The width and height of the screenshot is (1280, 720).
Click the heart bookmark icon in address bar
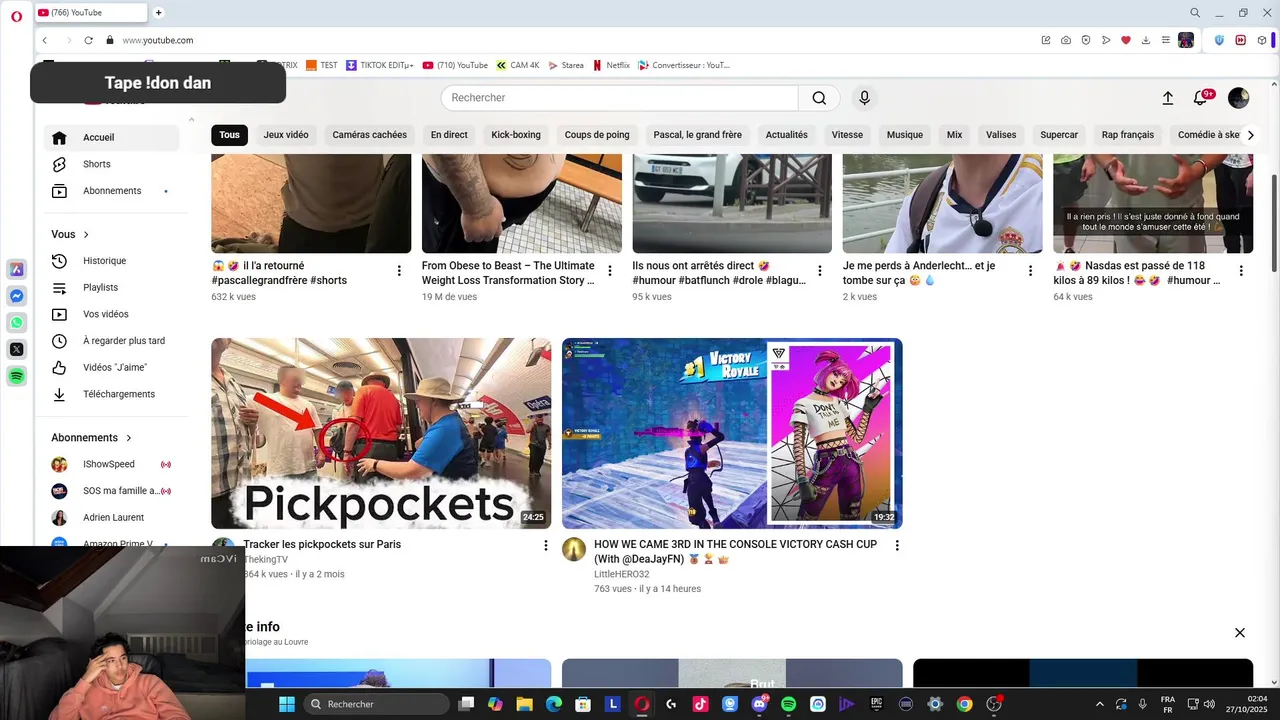point(1125,40)
